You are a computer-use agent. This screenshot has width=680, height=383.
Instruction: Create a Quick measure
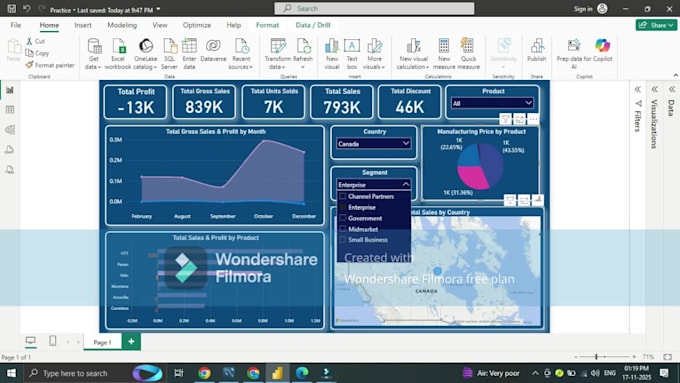point(468,54)
